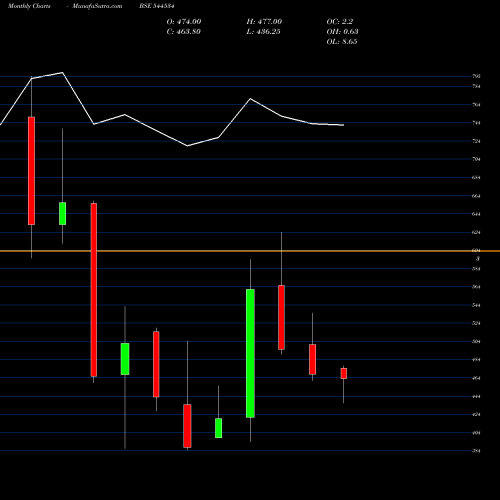Click the 544 price axis label
Screen dimensions: 500x500
click(x=476, y=305)
